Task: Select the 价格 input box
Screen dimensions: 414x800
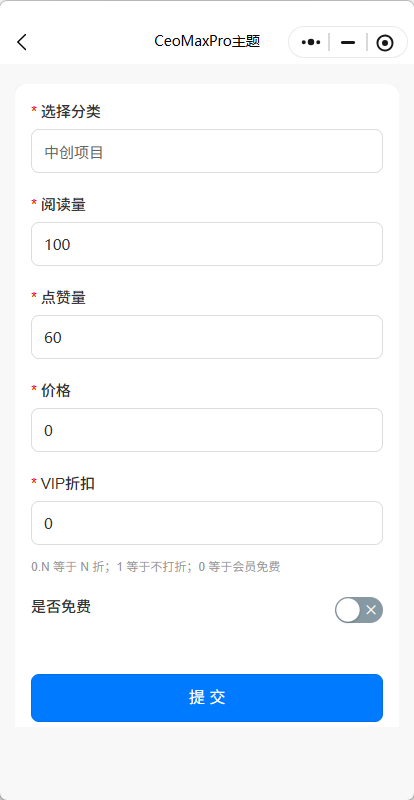Action: click(207, 430)
